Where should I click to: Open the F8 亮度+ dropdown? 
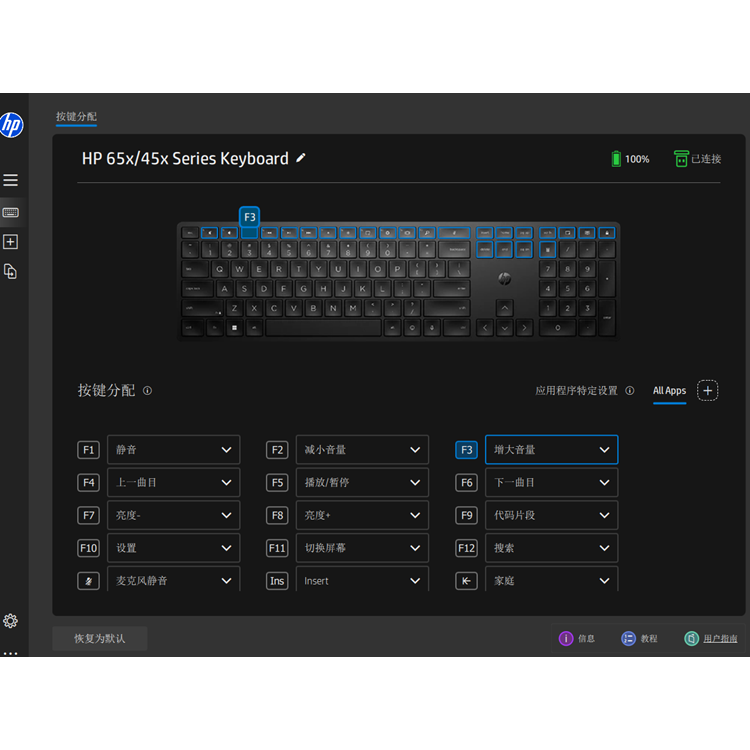[x=362, y=515]
